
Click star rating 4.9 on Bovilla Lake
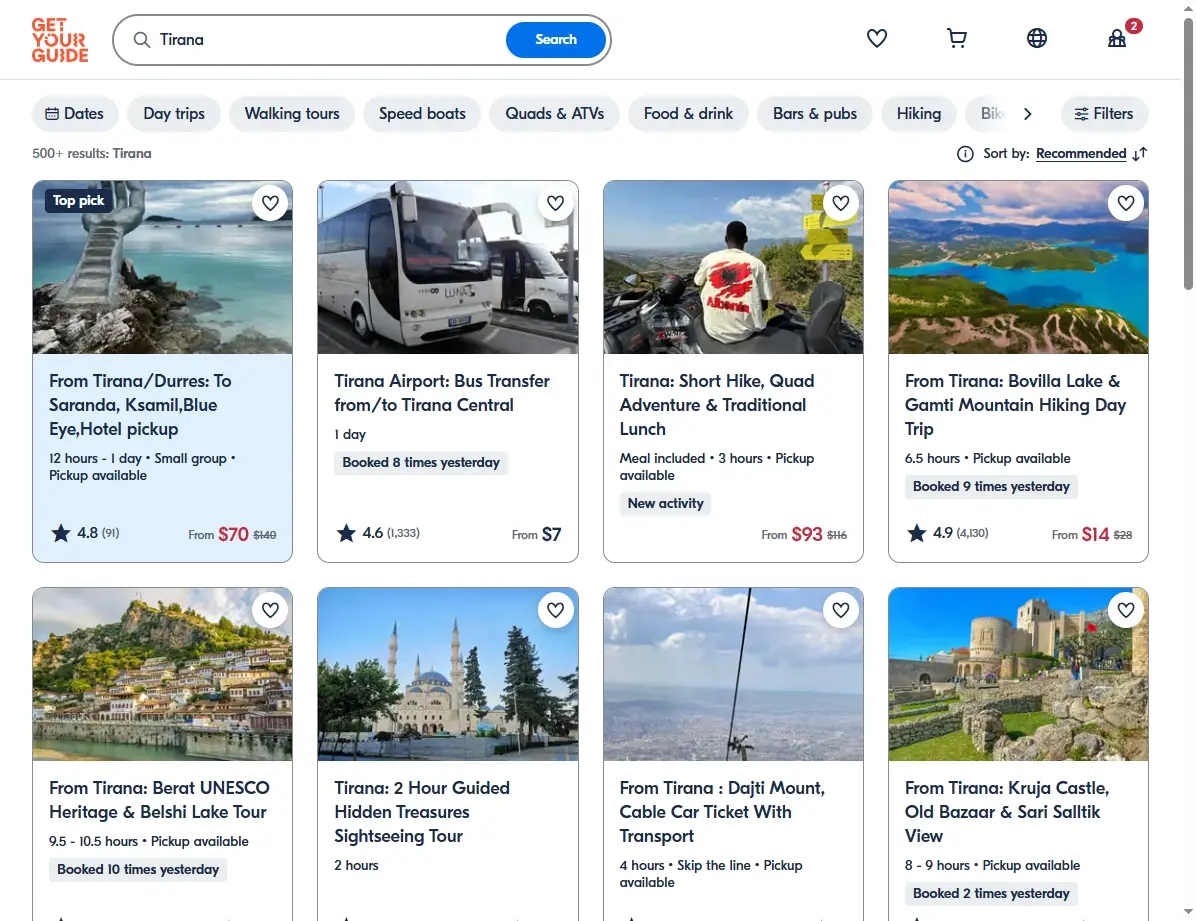point(947,533)
